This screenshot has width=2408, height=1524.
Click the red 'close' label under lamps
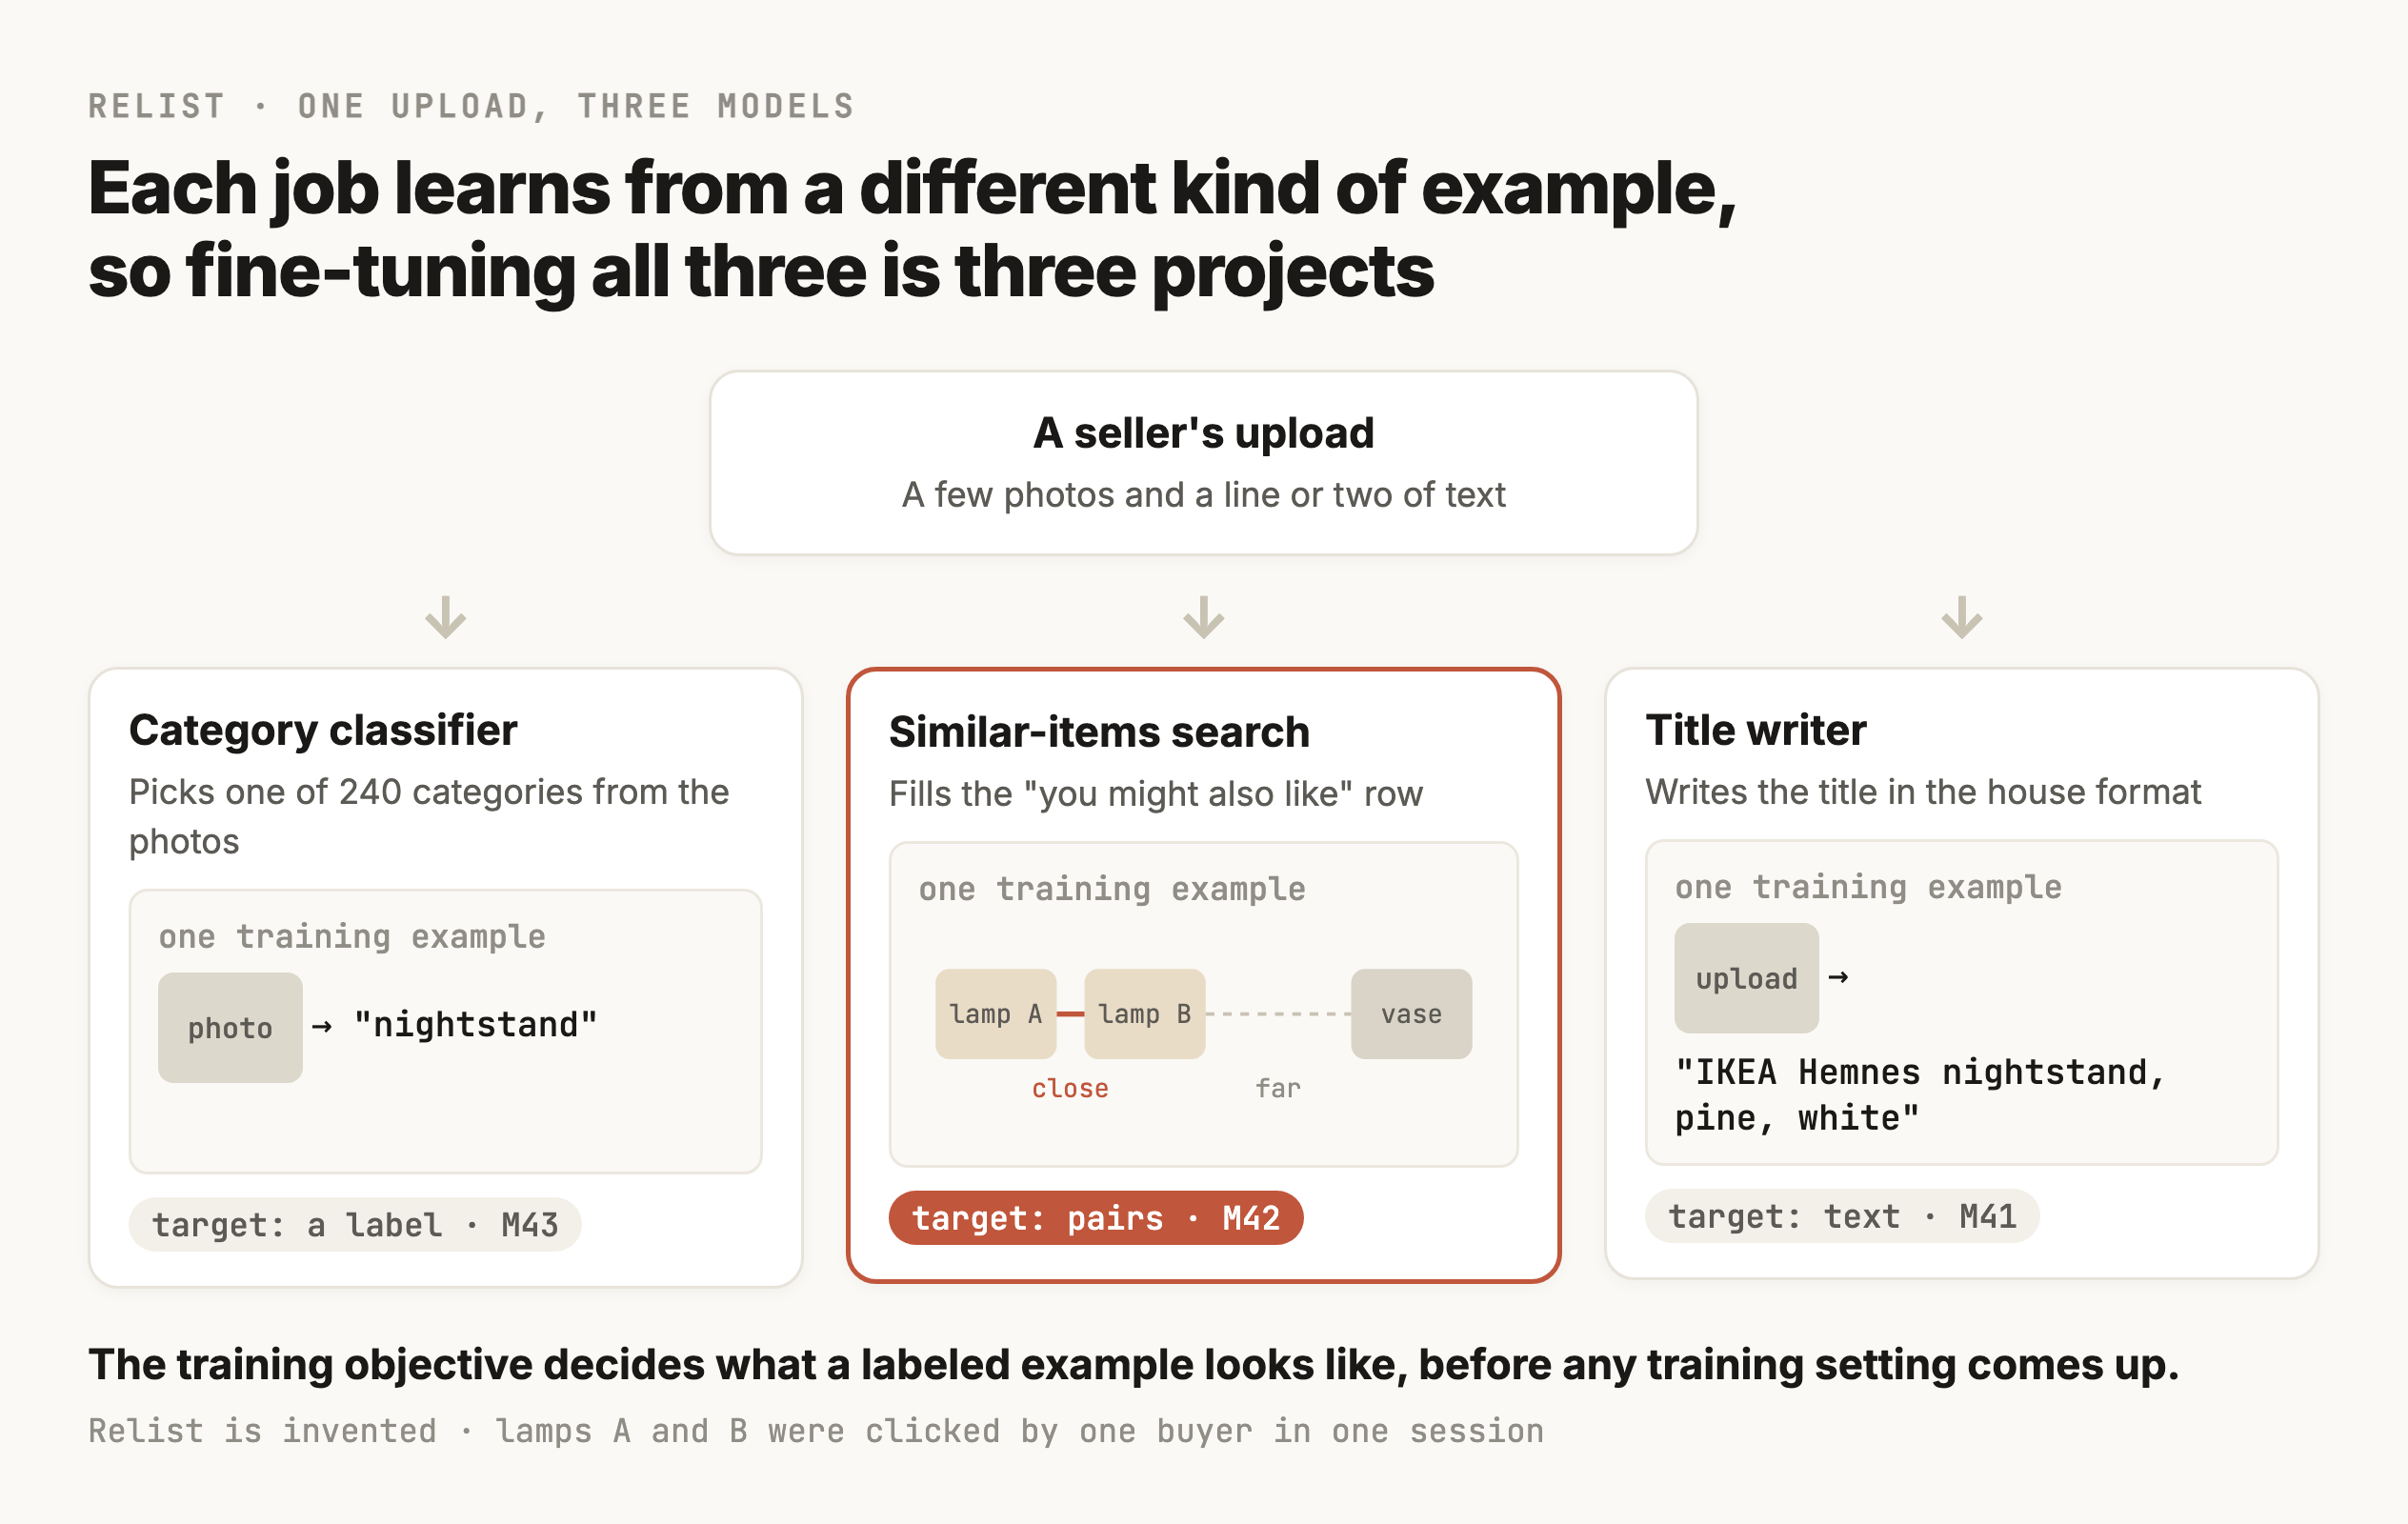(x=1070, y=1087)
